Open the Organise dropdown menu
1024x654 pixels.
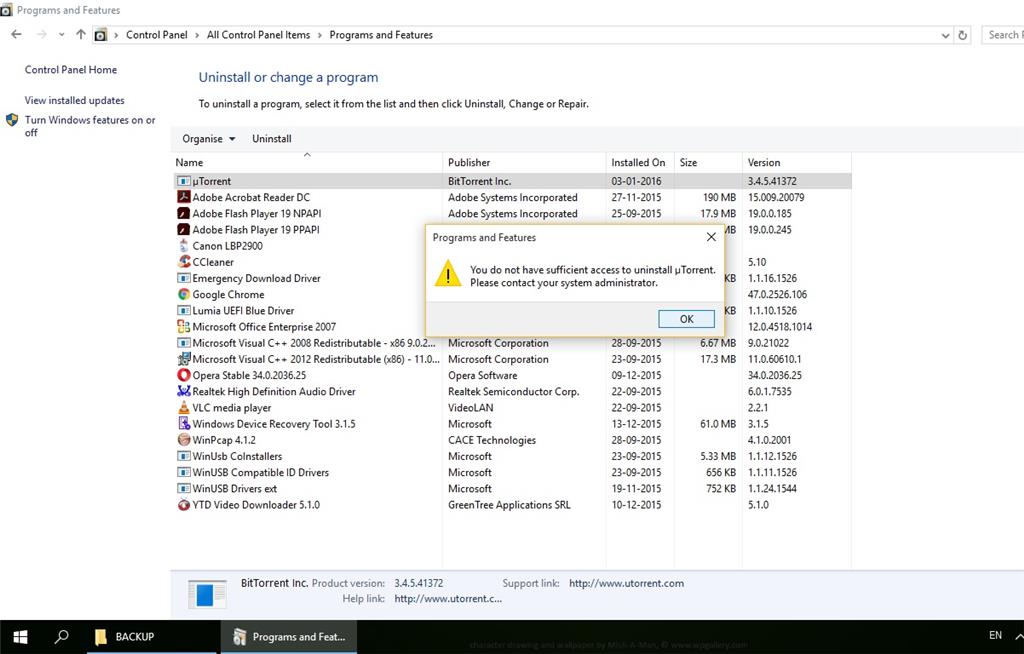[x=208, y=139]
